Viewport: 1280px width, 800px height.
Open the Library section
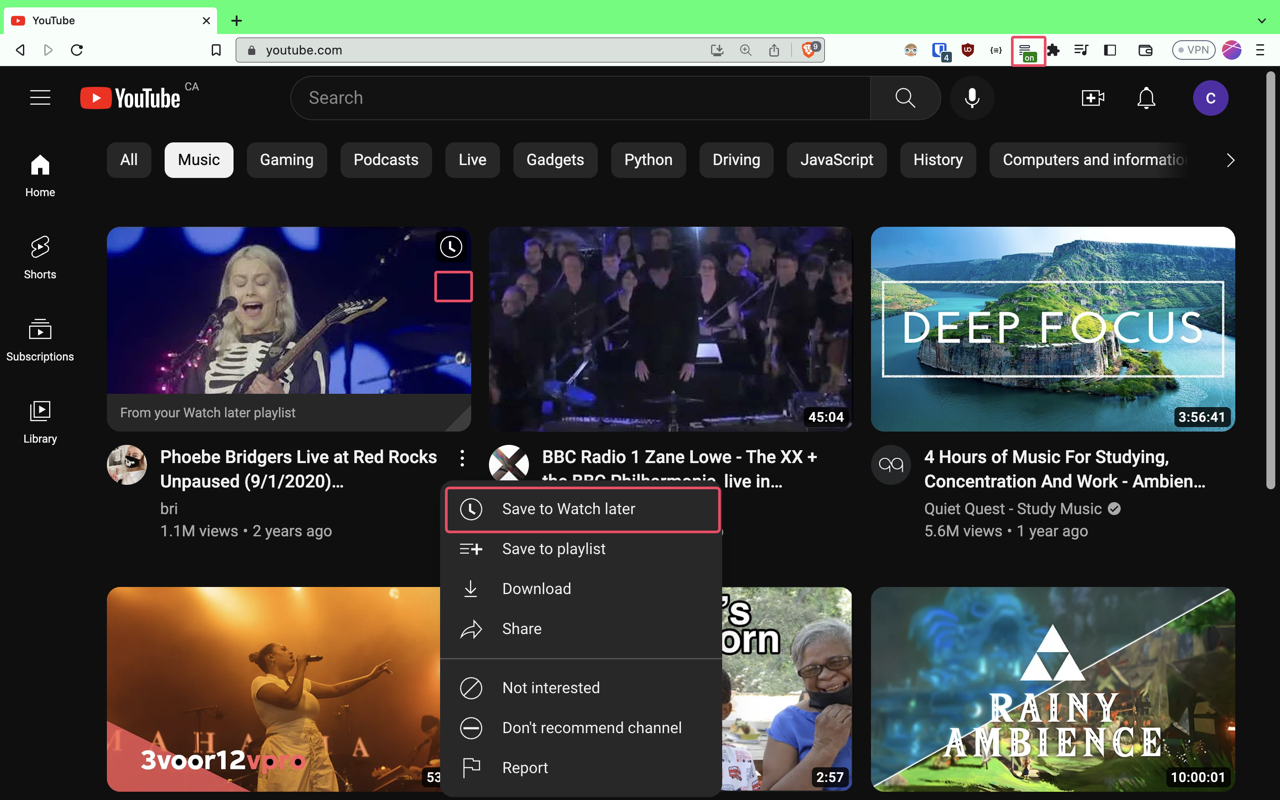click(x=39, y=420)
